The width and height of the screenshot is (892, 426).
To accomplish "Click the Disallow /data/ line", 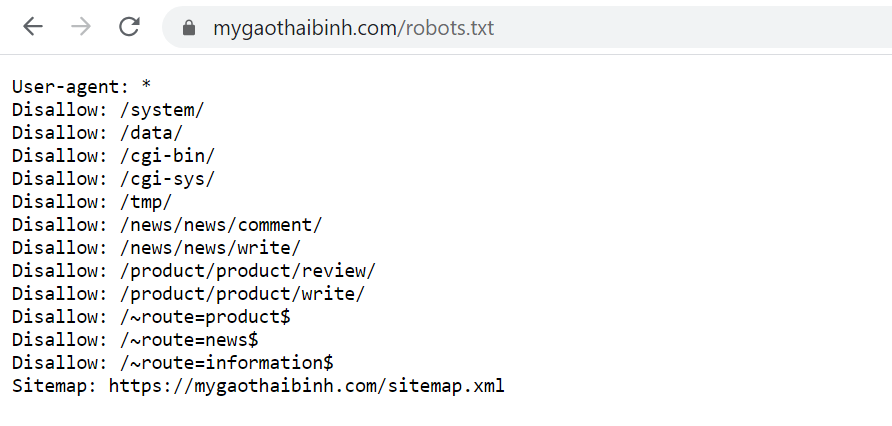I will coord(97,133).
